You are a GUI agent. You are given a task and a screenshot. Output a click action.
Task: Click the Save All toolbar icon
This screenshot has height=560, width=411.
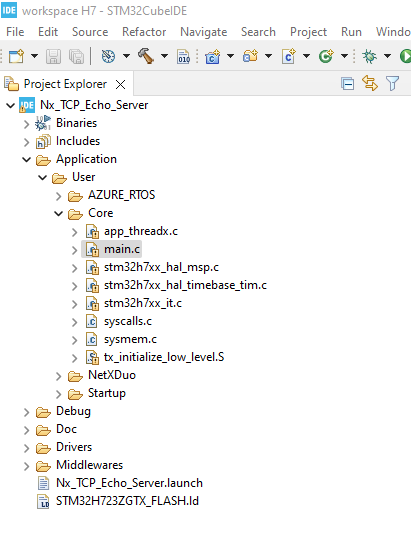(x=76, y=56)
